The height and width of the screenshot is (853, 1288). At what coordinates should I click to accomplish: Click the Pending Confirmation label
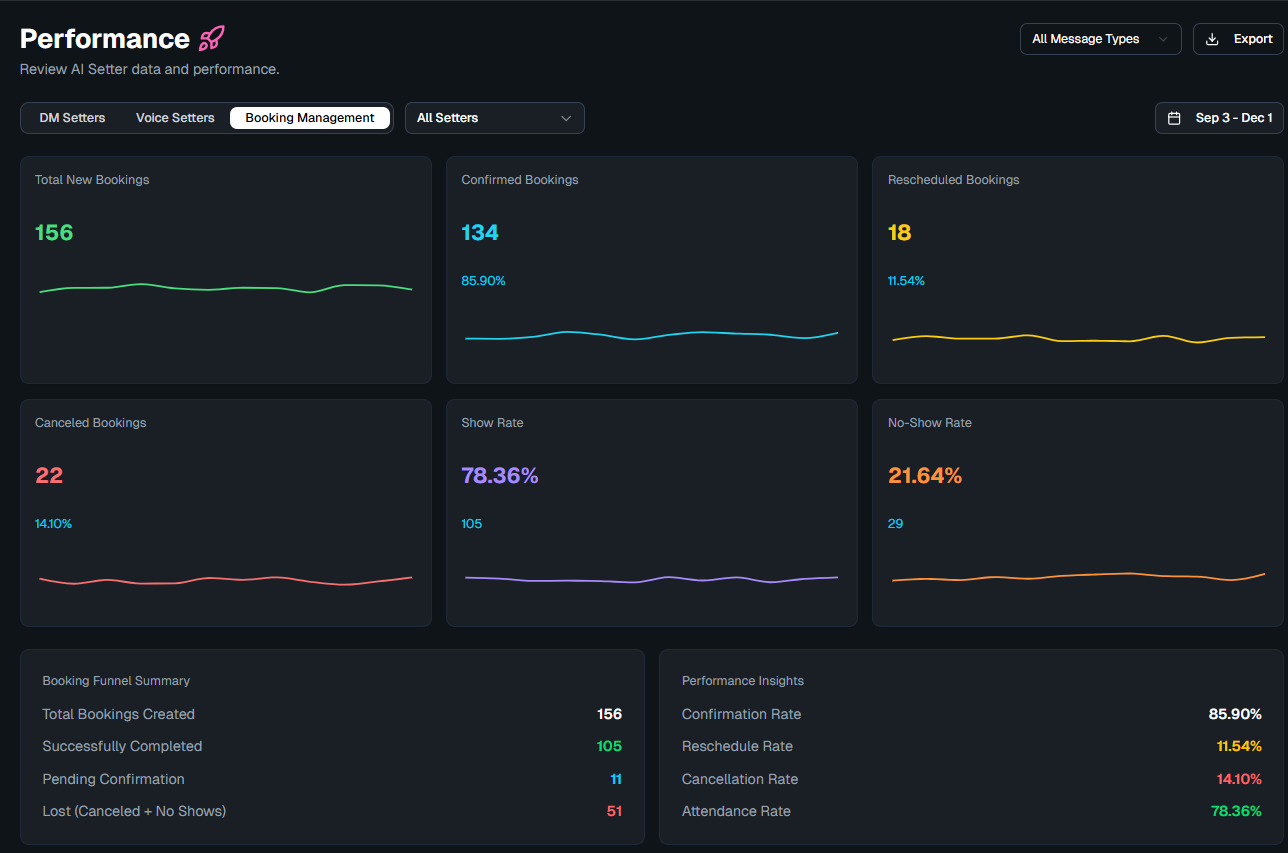113,779
